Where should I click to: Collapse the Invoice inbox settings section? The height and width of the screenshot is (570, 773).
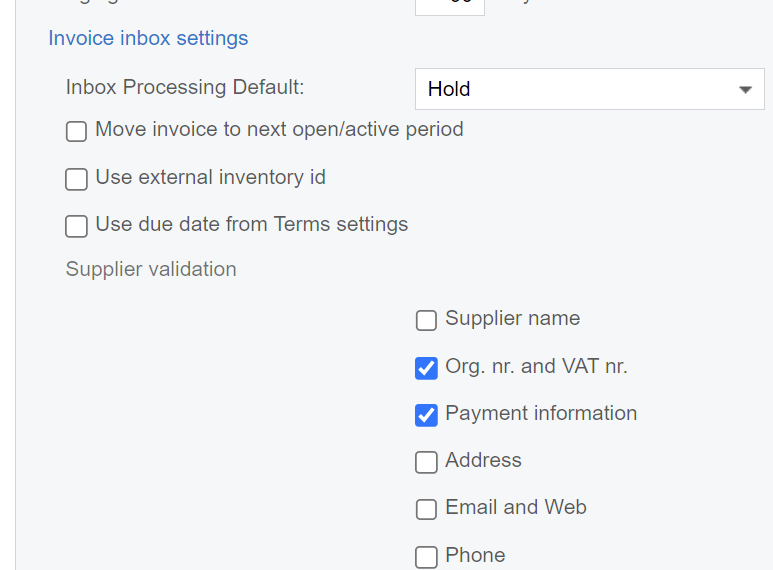[148, 39]
